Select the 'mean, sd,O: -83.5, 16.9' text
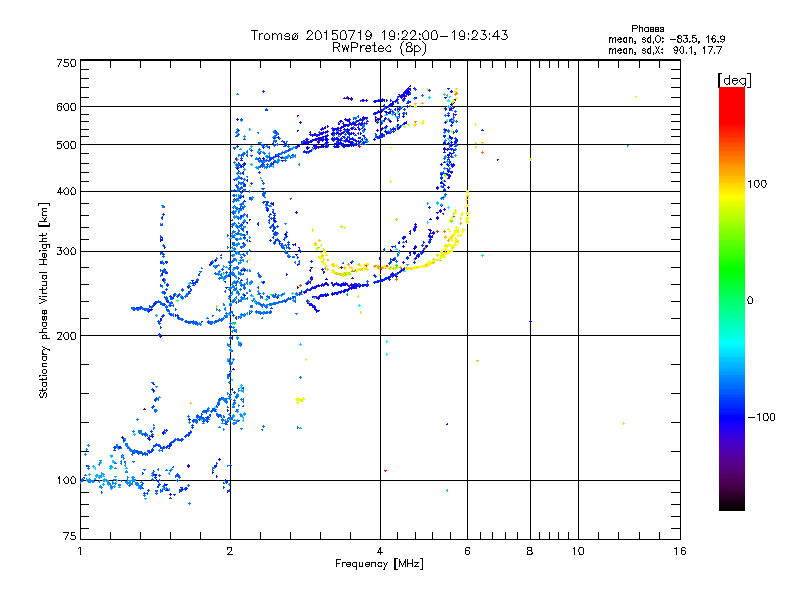This screenshot has height=600, width=800. 666,39
